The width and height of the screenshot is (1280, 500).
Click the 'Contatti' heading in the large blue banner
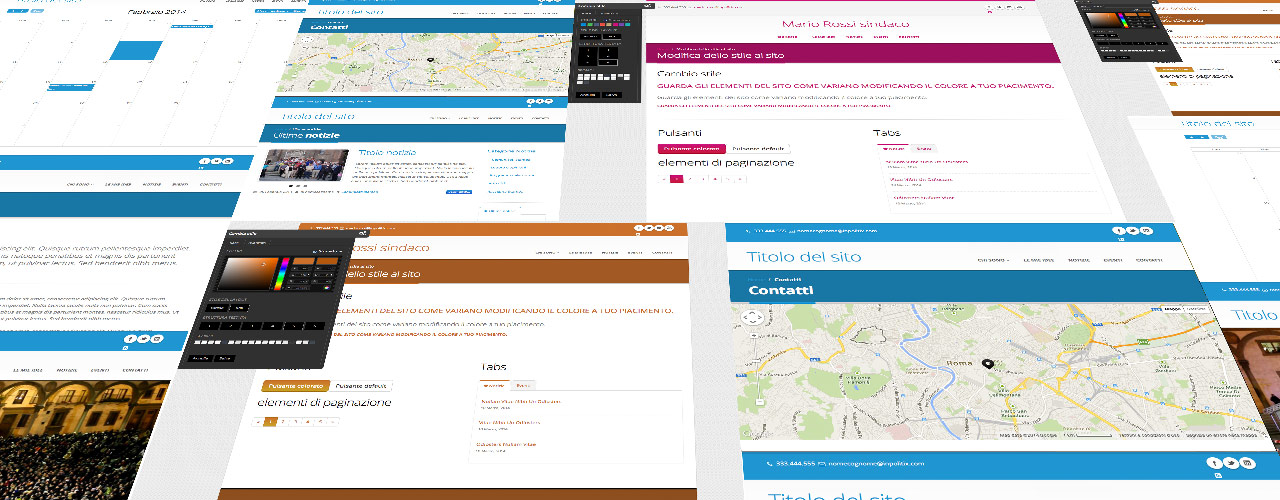point(781,291)
